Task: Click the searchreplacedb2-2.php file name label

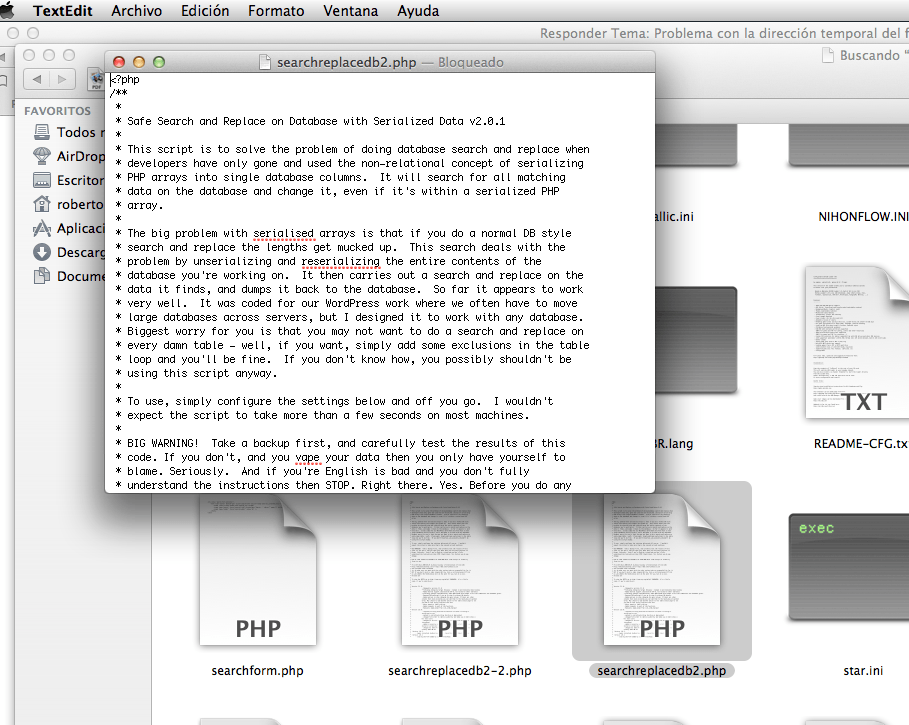Action: pos(460,671)
